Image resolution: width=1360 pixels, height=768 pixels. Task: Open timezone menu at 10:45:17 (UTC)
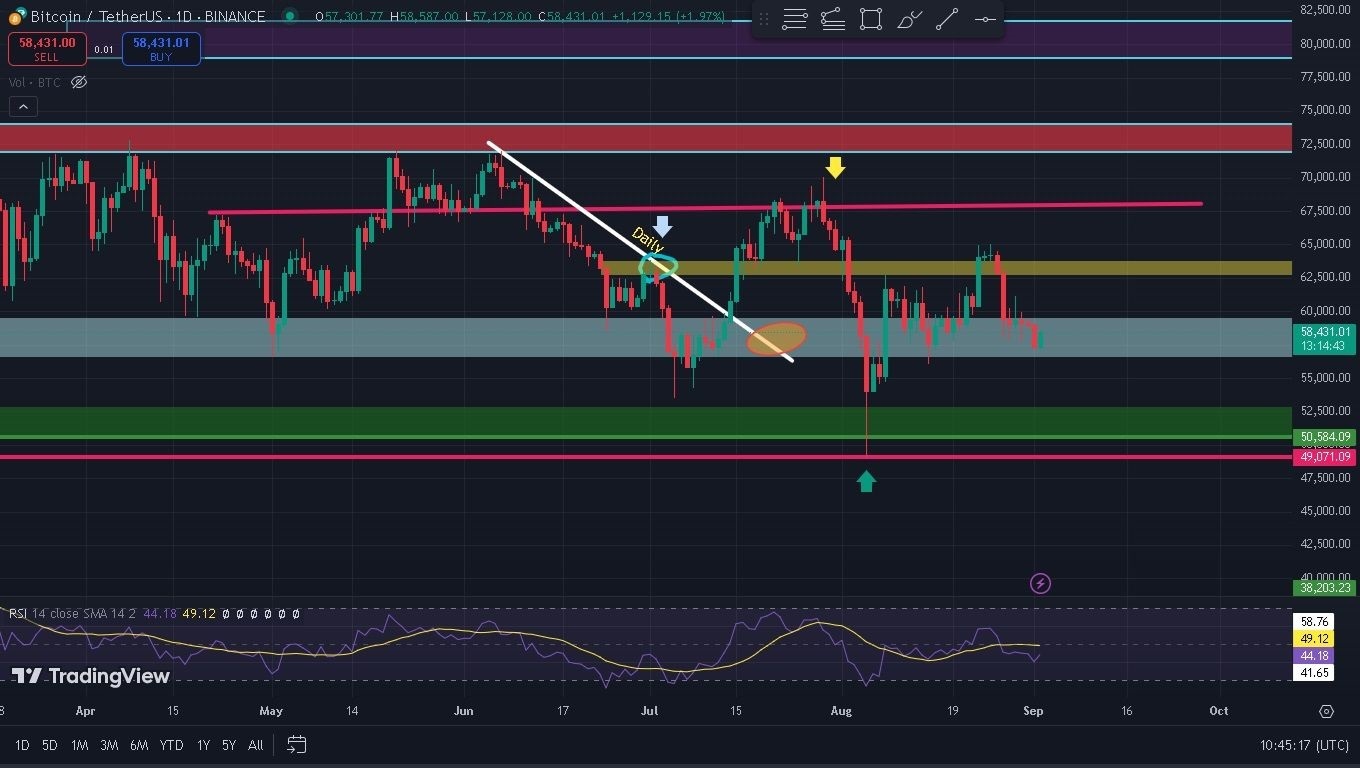[1305, 745]
